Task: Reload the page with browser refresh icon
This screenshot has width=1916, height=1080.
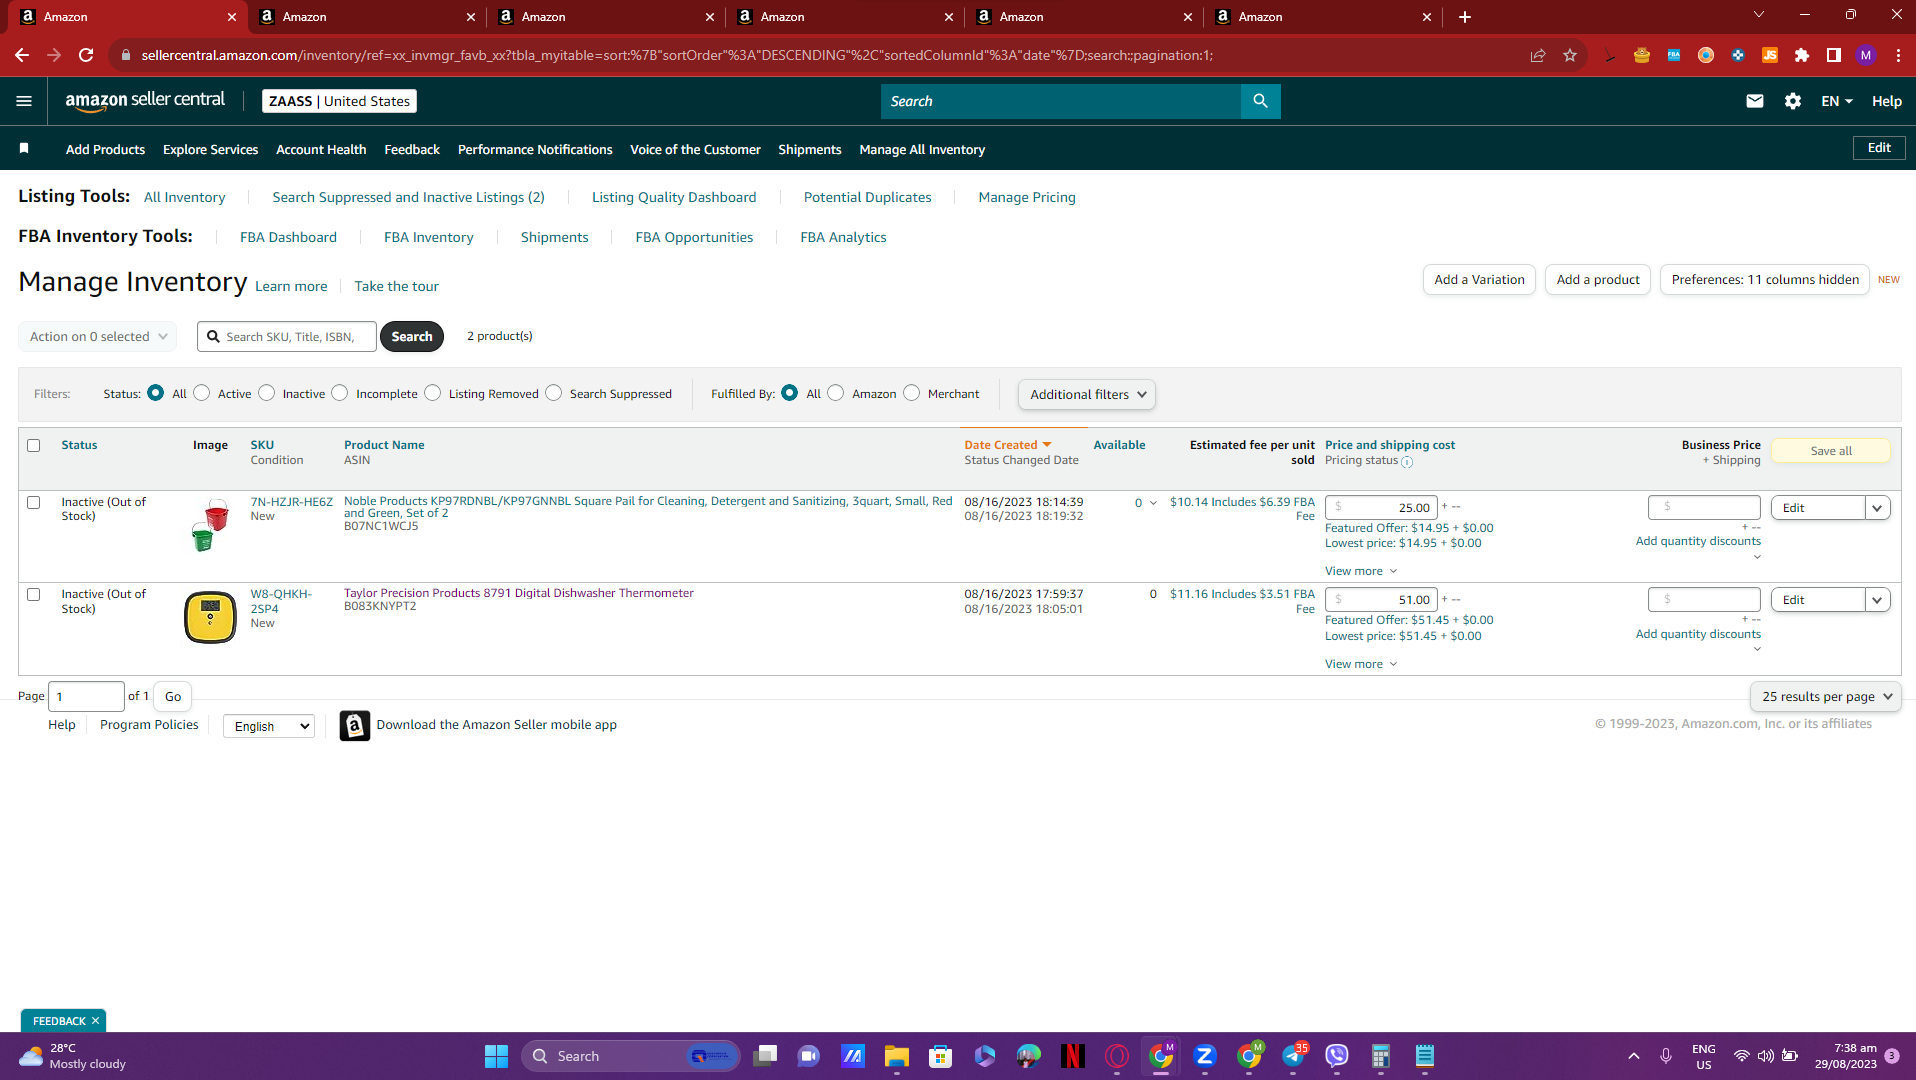Action: pyautogui.click(x=86, y=55)
